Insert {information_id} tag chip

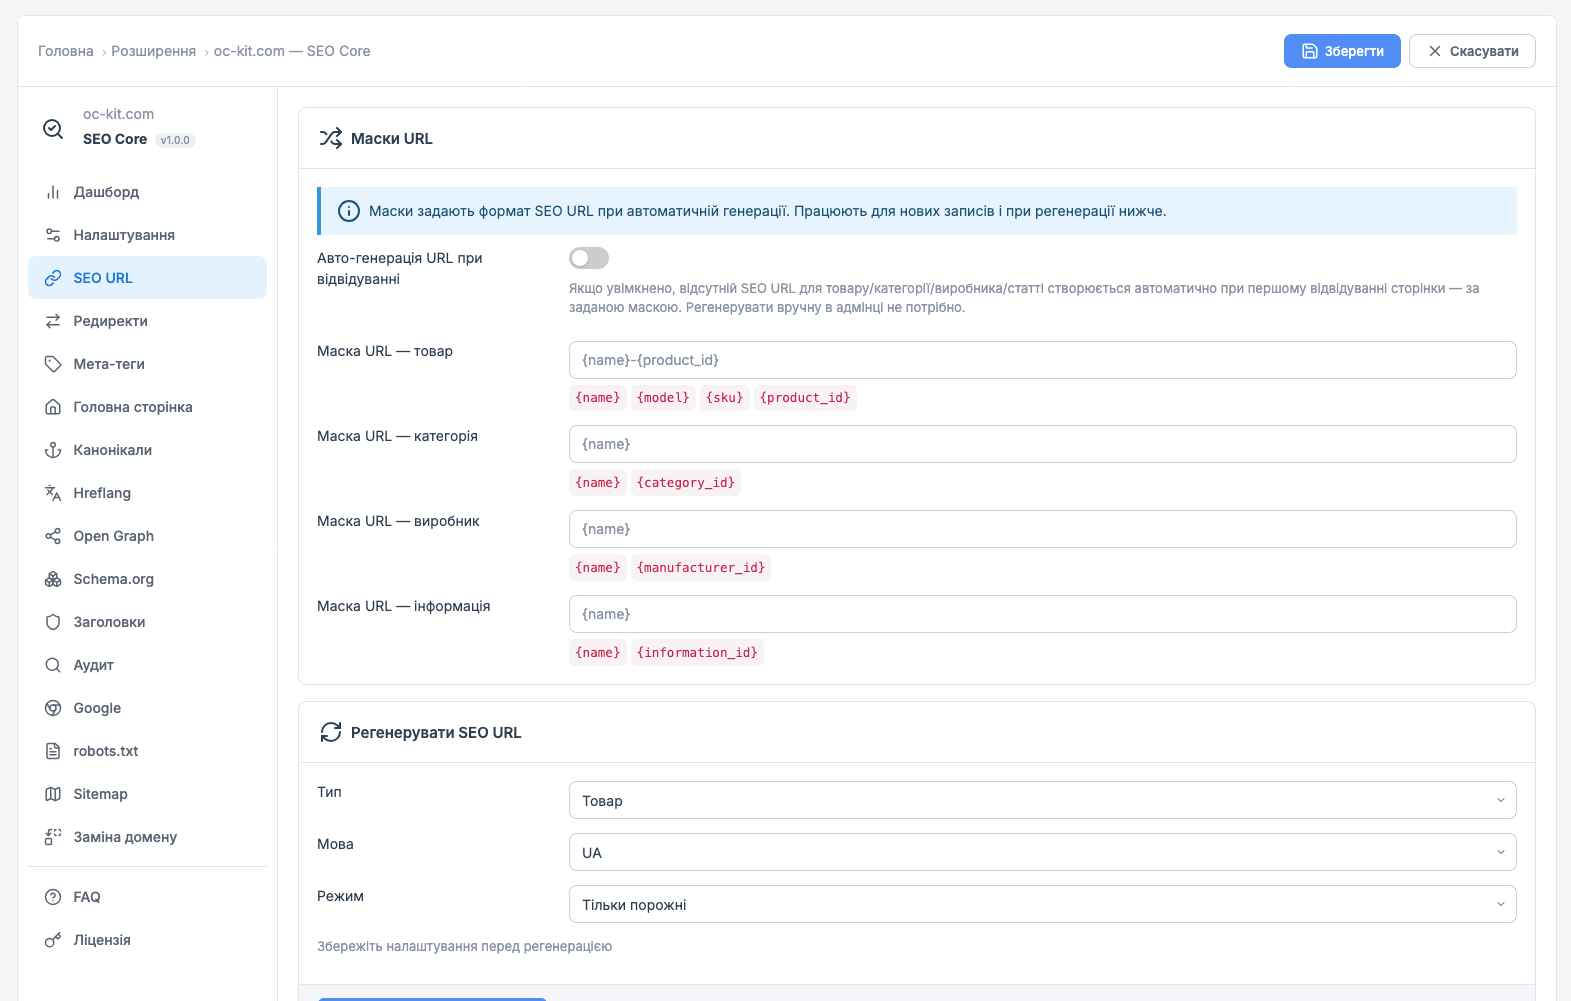(x=697, y=653)
